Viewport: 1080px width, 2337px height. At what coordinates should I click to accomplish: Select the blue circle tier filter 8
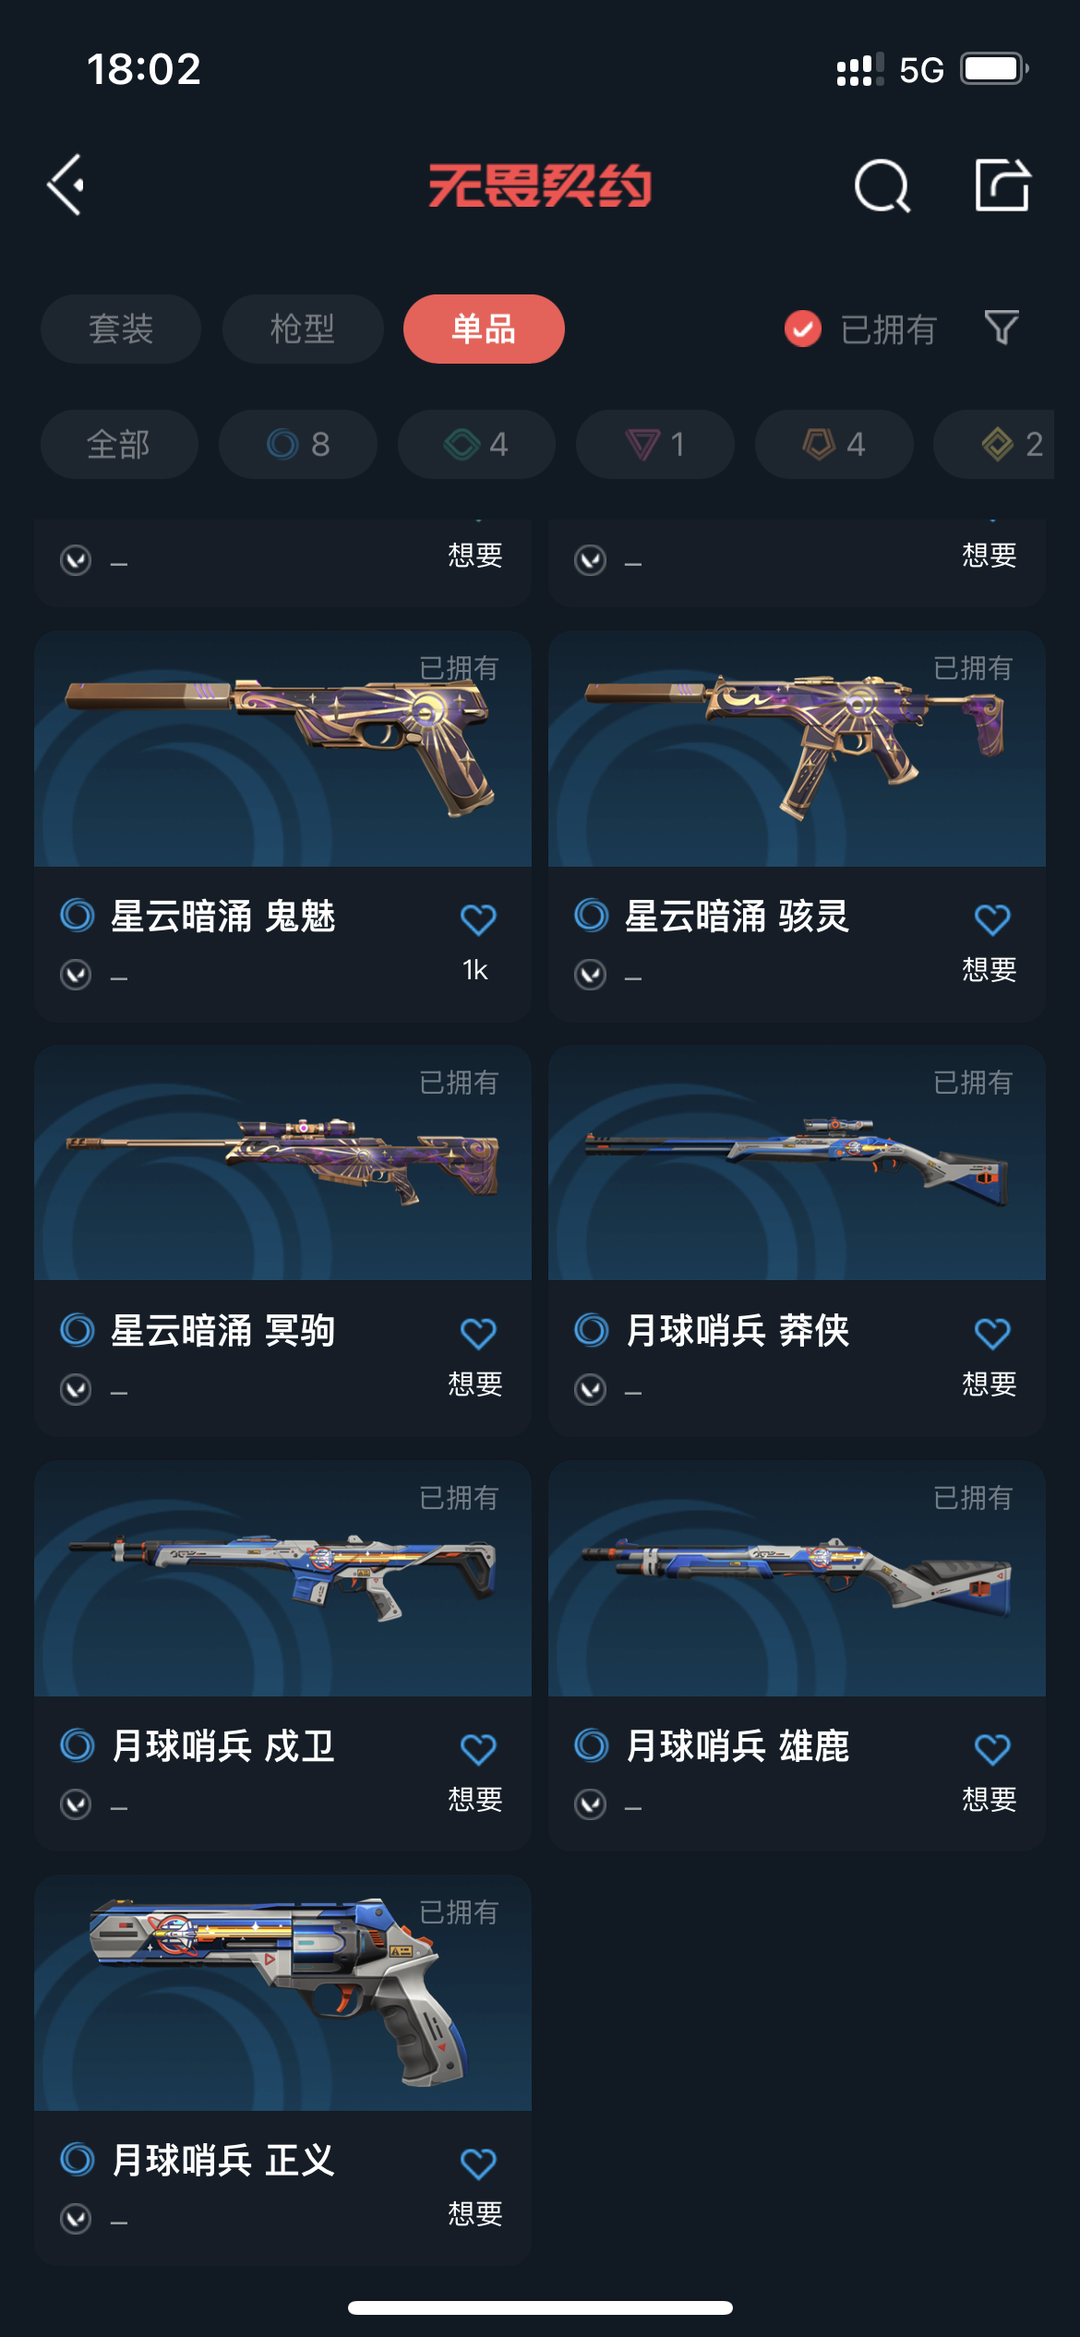[x=298, y=444]
